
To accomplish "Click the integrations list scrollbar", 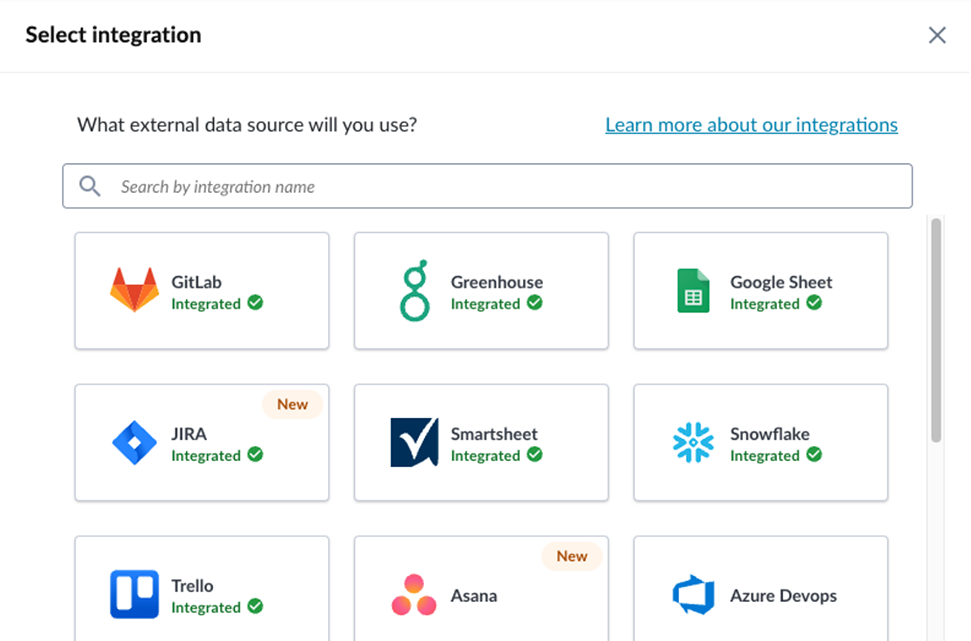I will coord(936,330).
